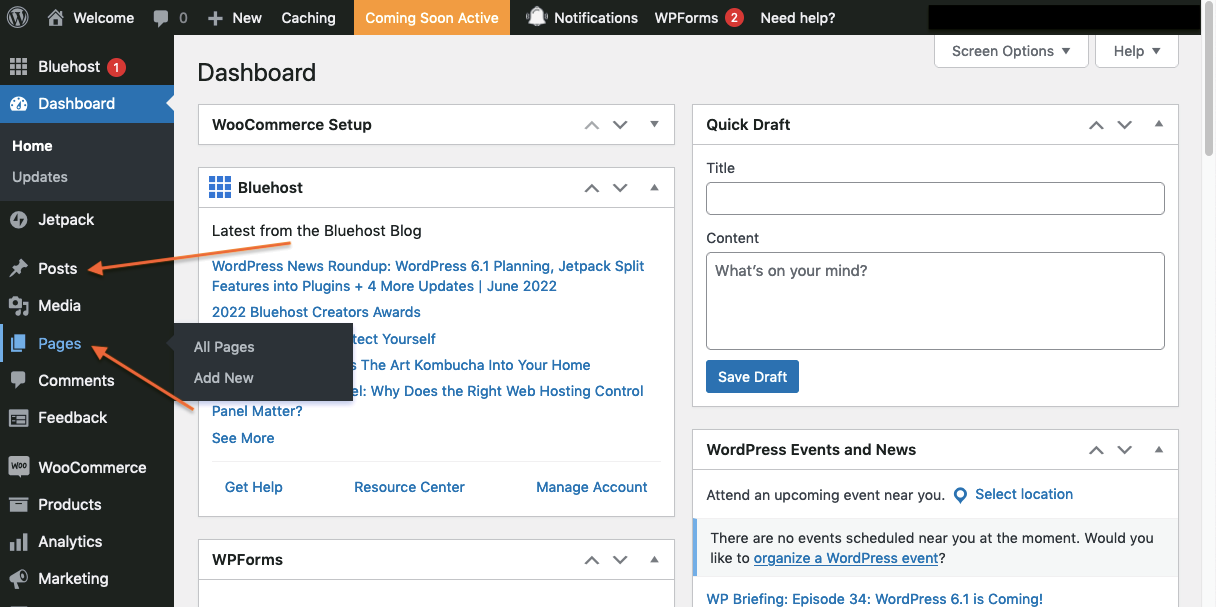The image size is (1216, 607).
Task: Click the Products box icon
Action: tap(18, 505)
